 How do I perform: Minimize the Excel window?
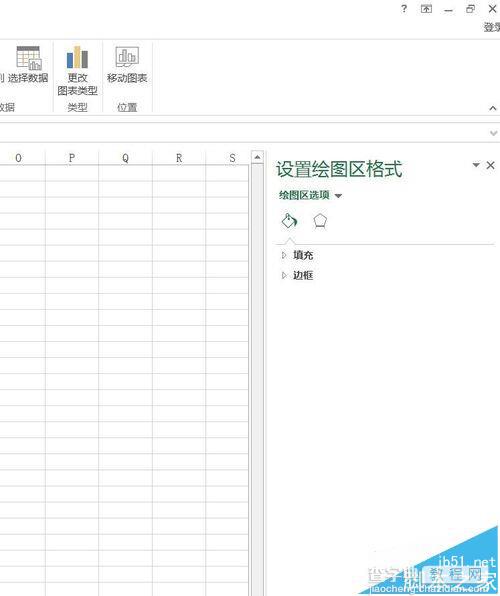pos(449,9)
